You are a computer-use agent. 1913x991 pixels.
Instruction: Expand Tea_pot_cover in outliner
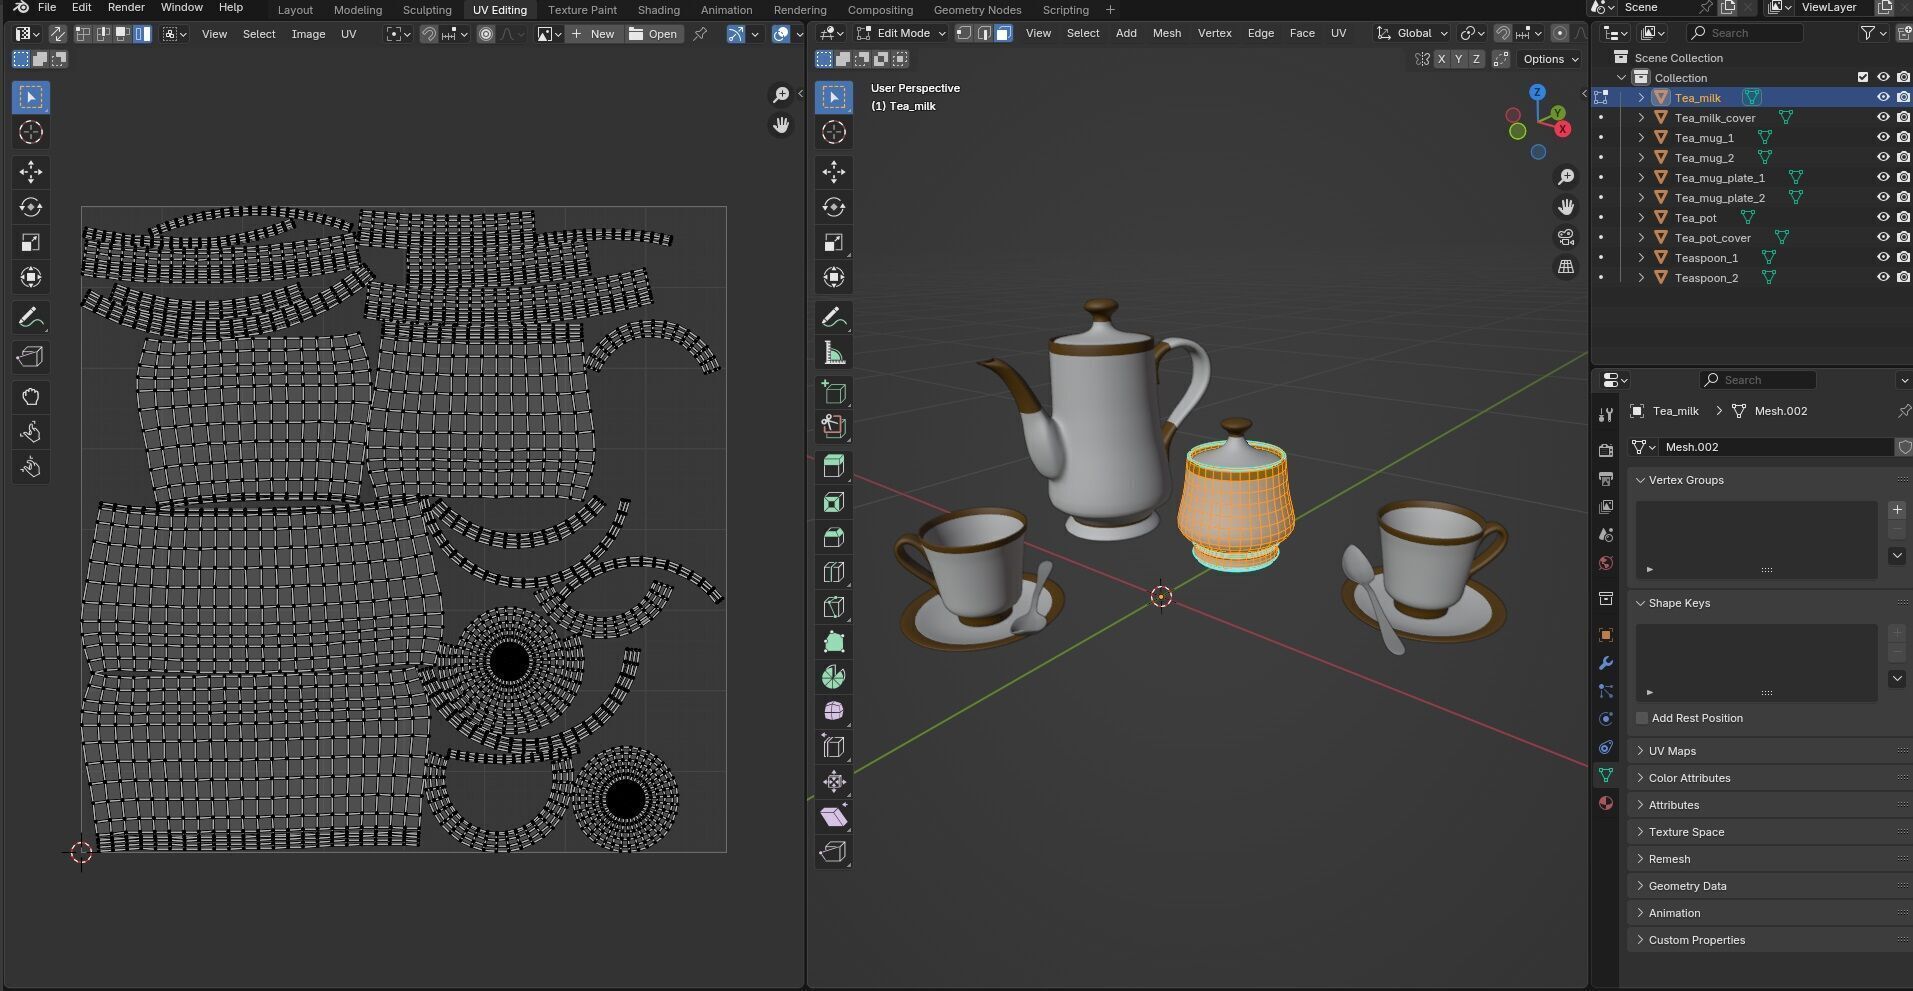(1641, 238)
